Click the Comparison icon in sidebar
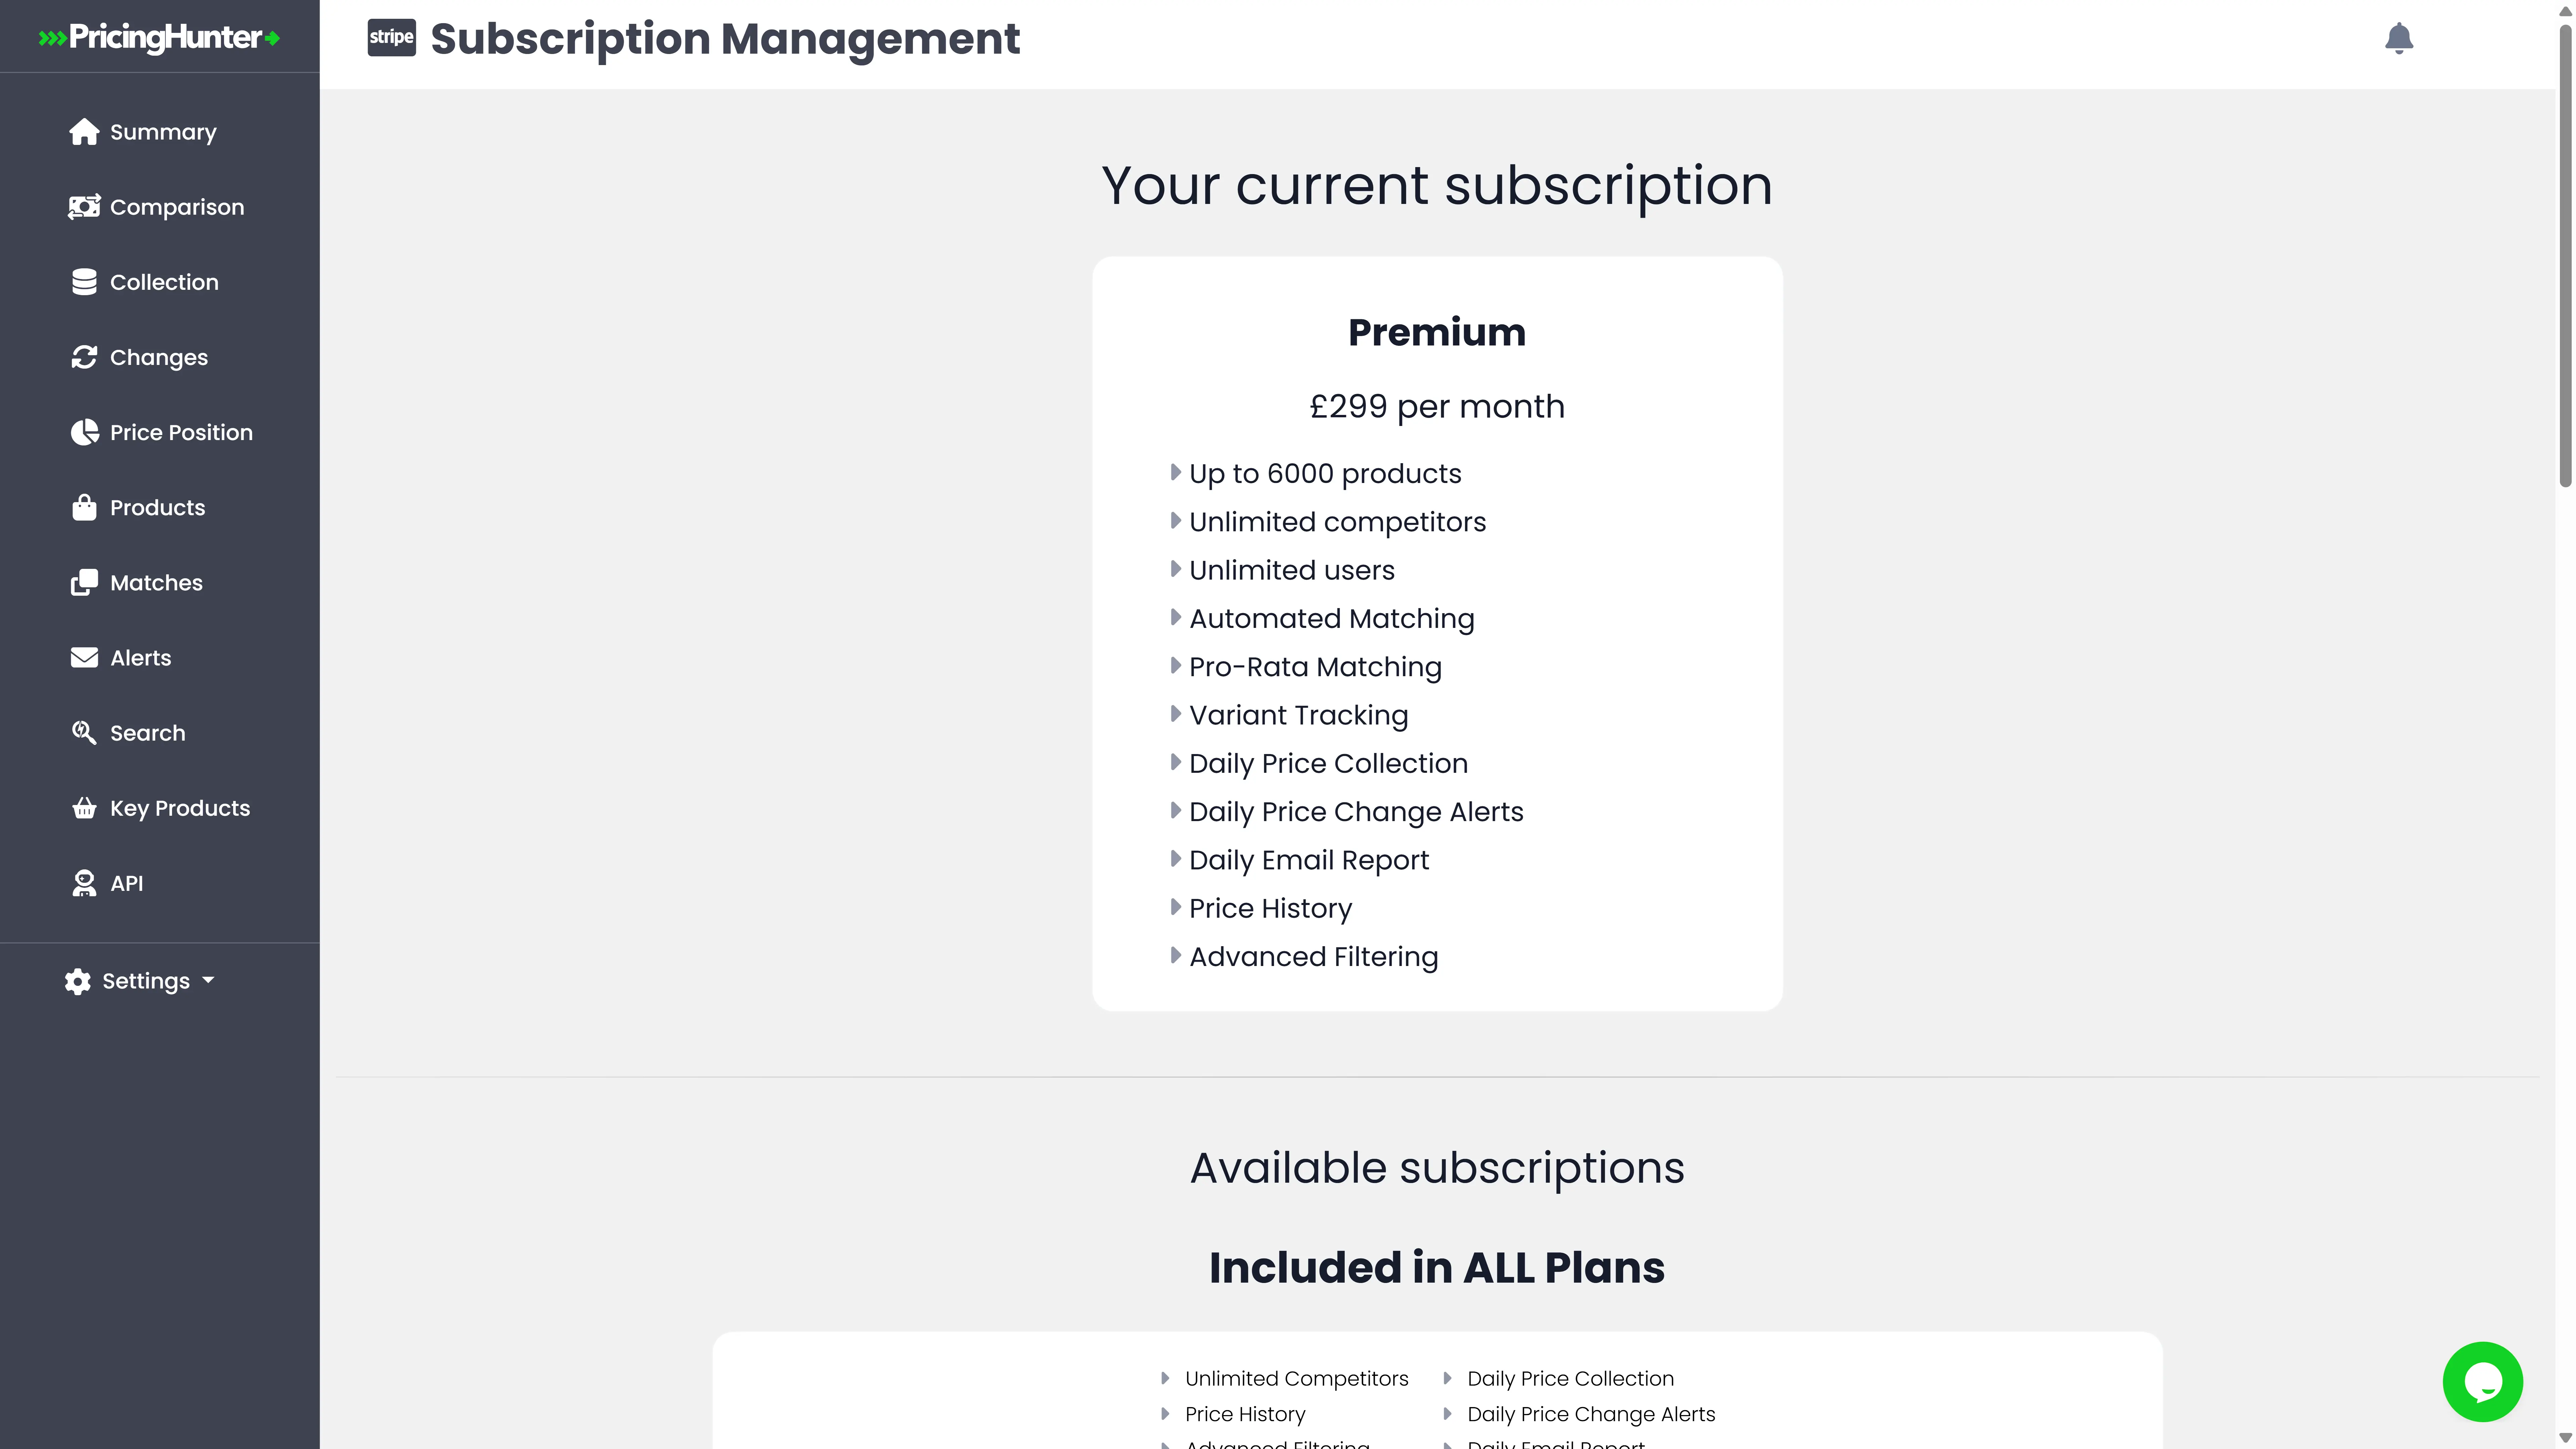 pyautogui.click(x=84, y=207)
